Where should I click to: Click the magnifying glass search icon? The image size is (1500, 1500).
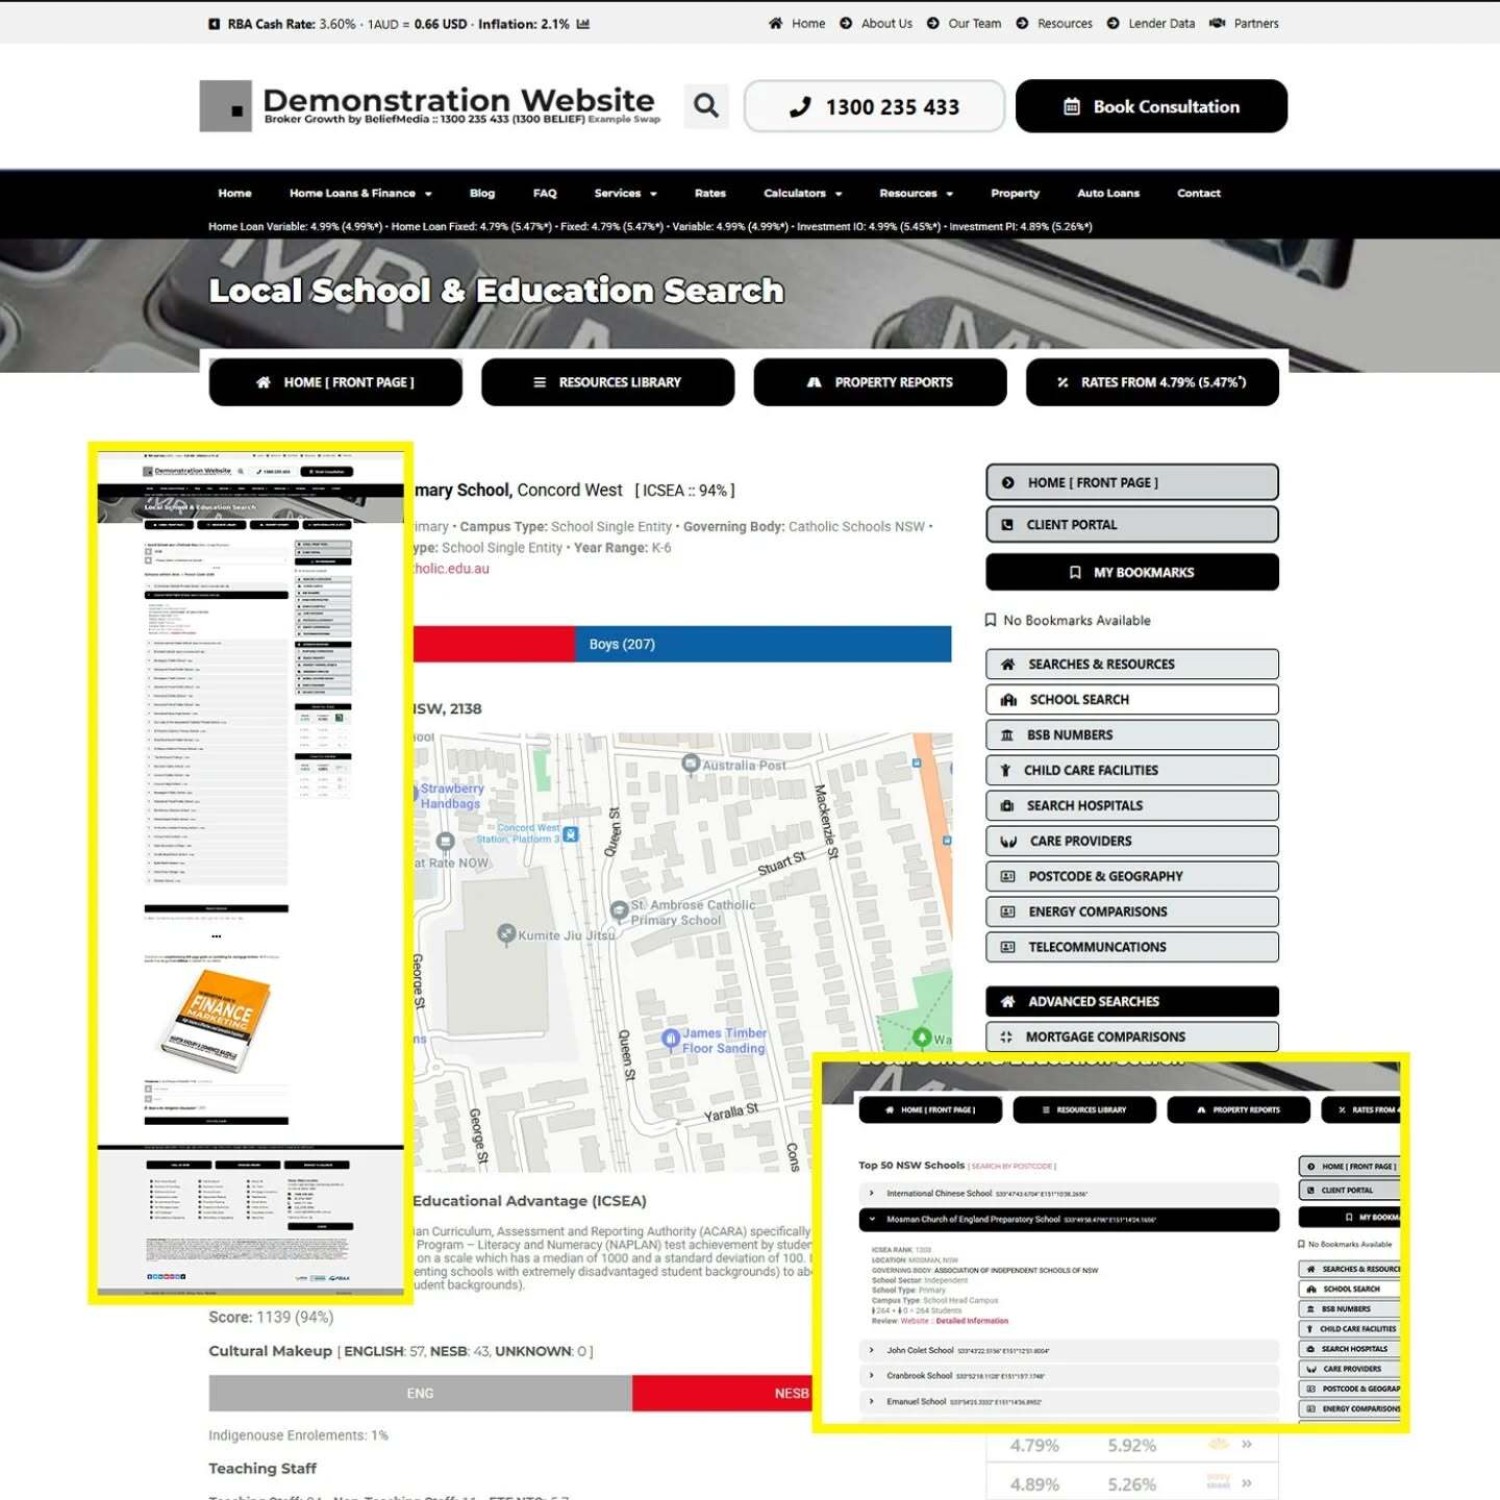coord(706,106)
